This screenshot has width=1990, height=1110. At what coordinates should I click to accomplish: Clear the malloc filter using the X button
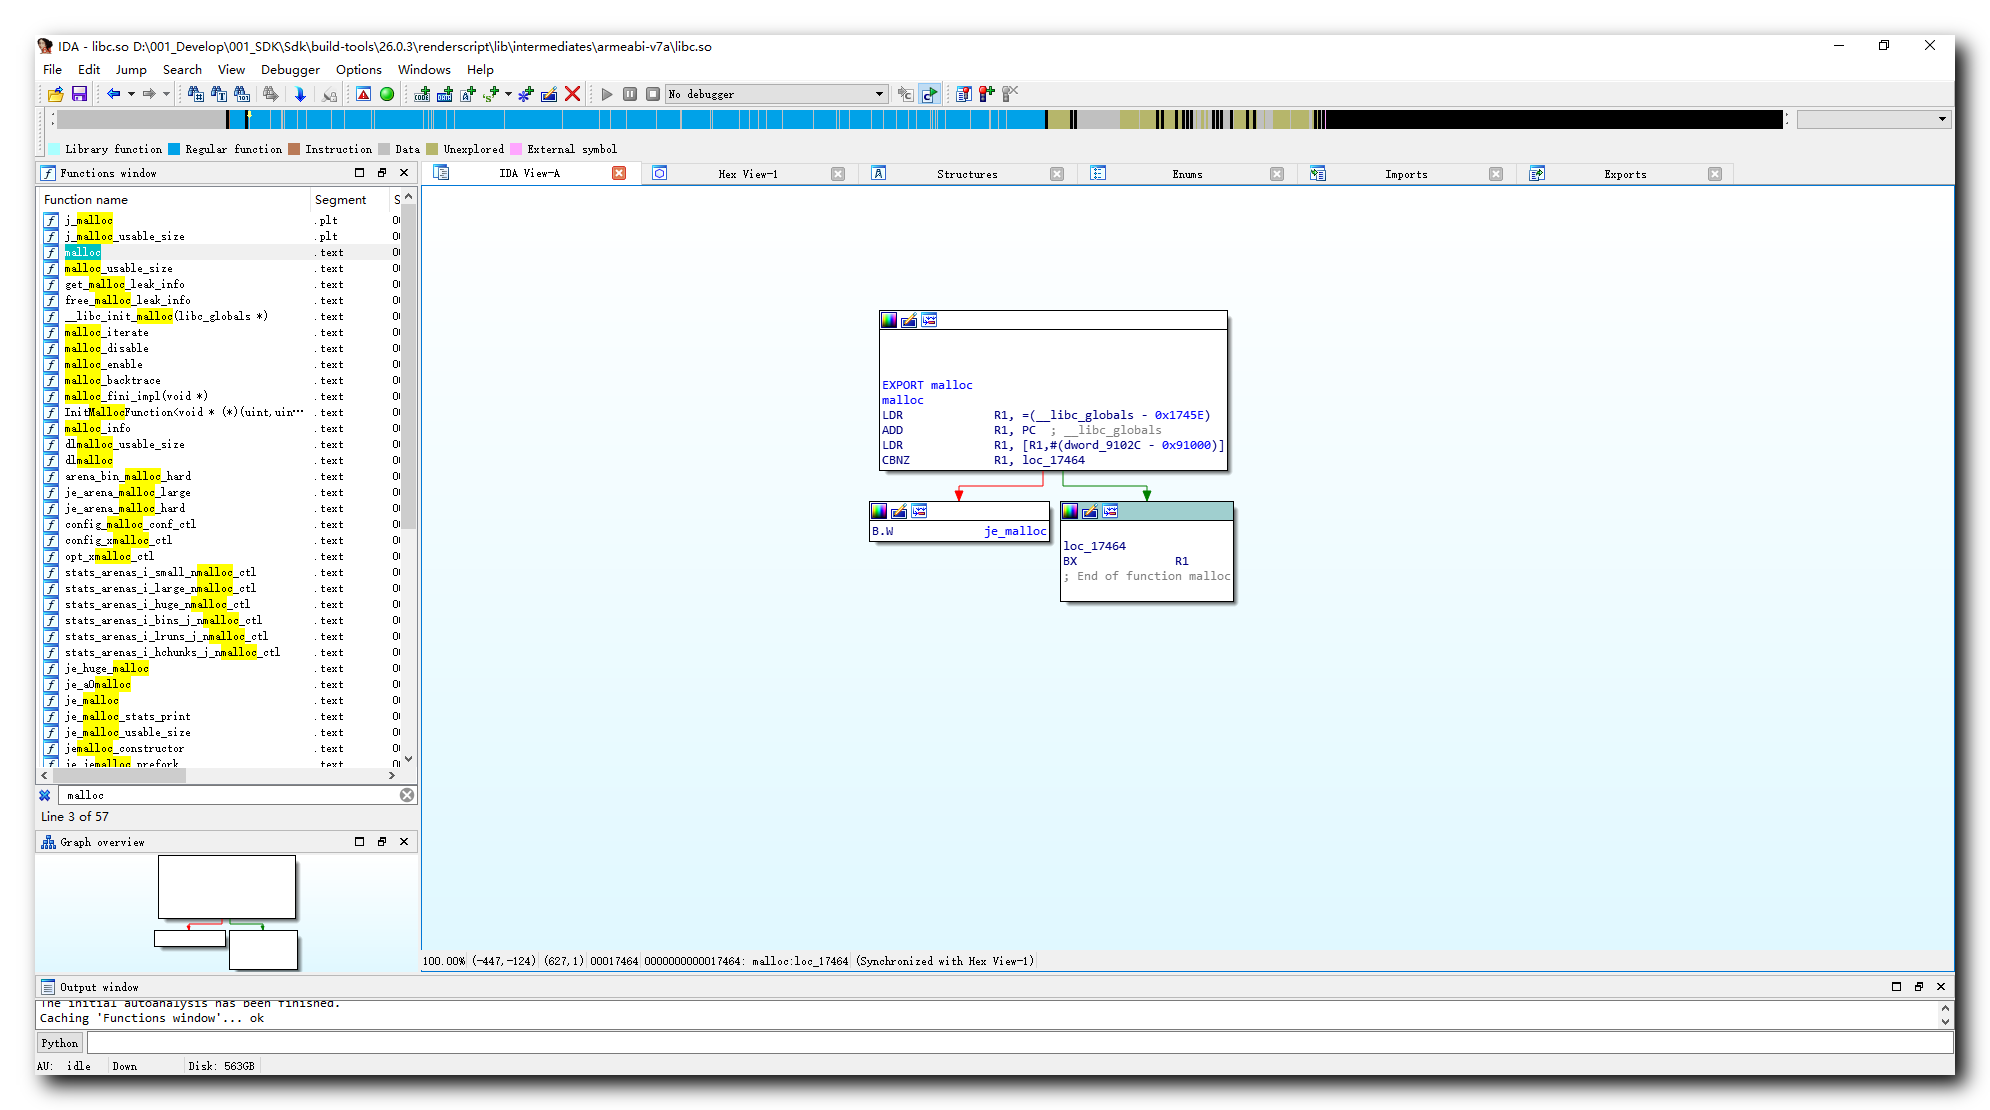406,794
